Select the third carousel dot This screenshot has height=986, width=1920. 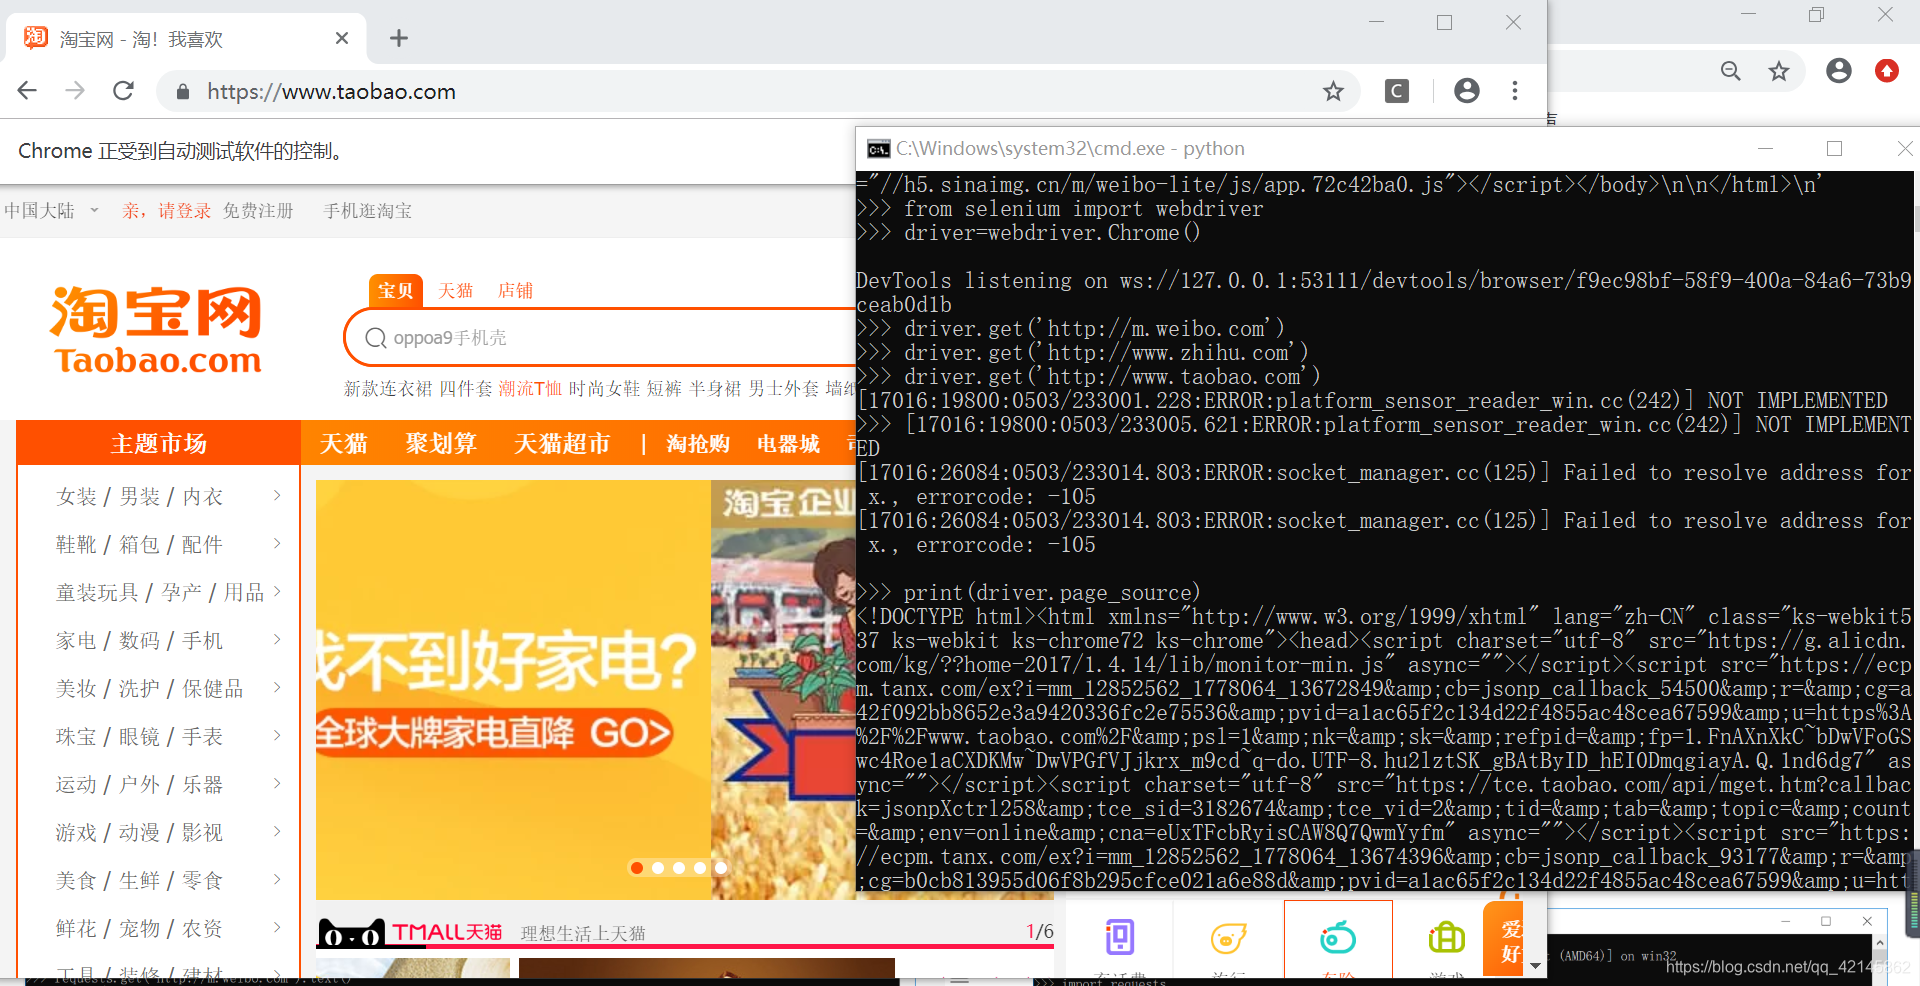(x=679, y=867)
